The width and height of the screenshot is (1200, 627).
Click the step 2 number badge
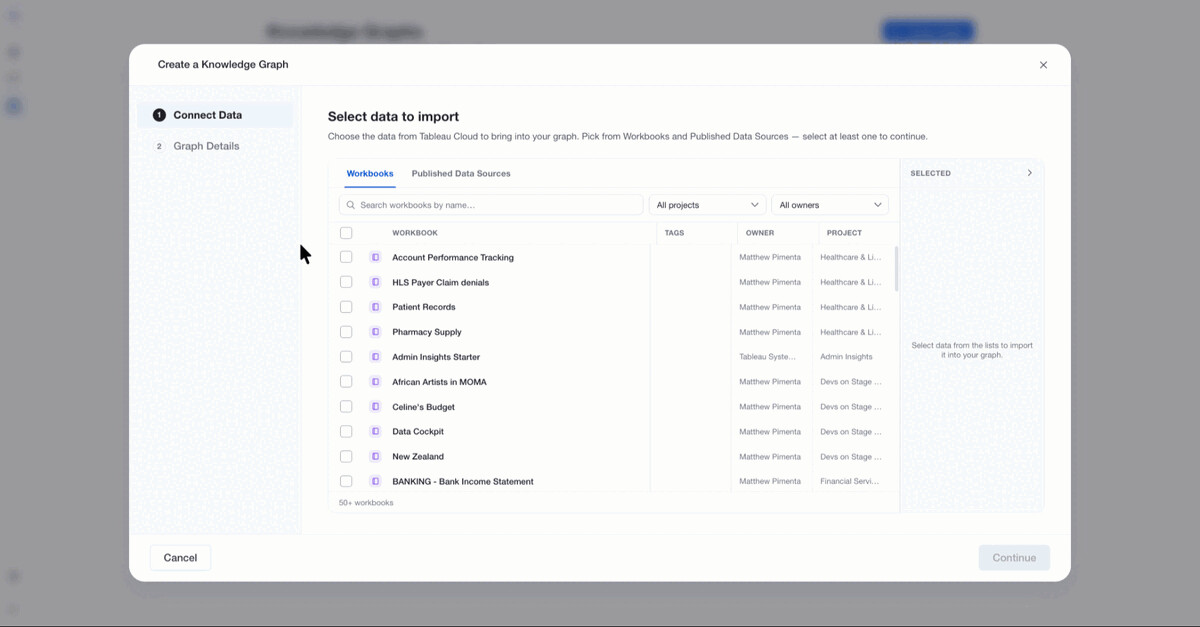159,146
